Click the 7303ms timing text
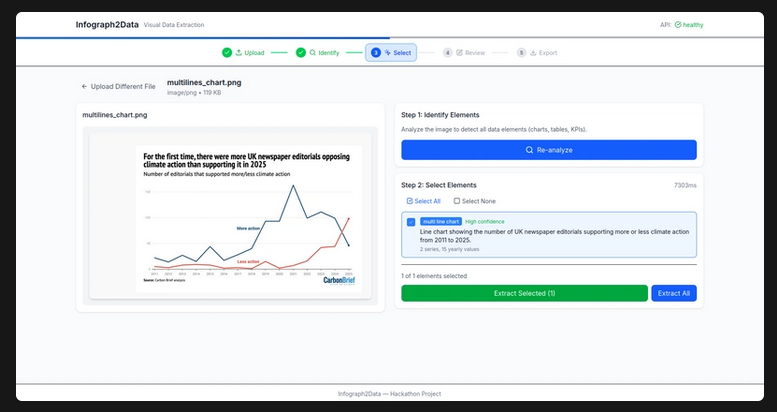This screenshot has width=777, height=412. (x=685, y=185)
